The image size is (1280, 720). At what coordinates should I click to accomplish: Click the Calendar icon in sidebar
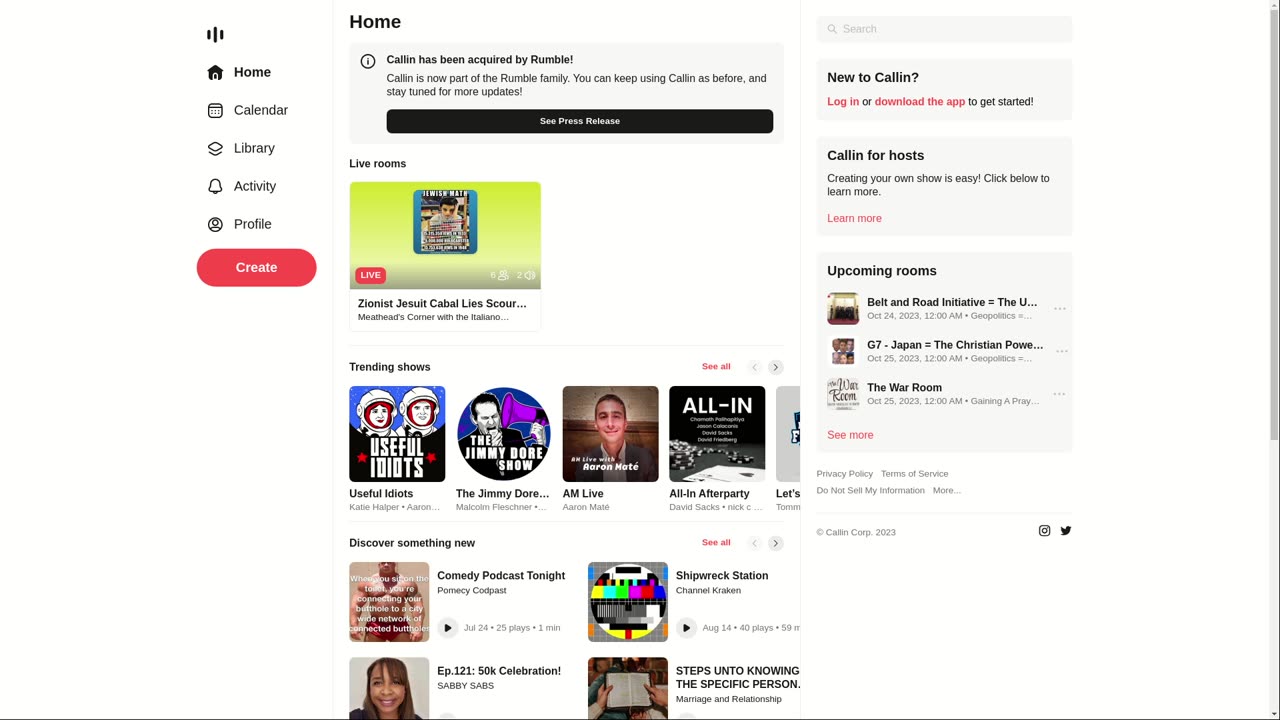point(215,110)
